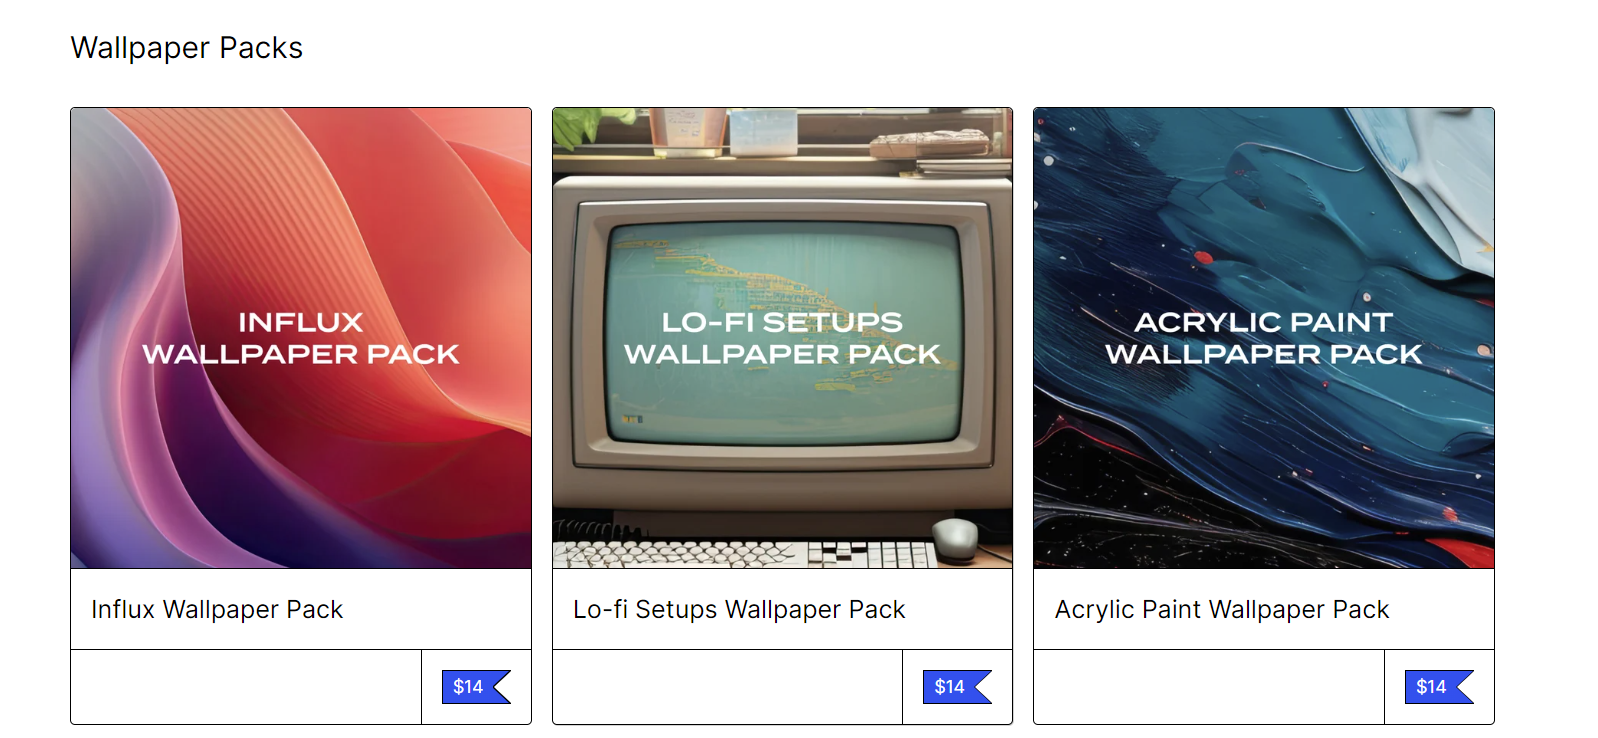Click the $14 price tag under Influx
1598x738 pixels.
pyautogui.click(x=476, y=687)
